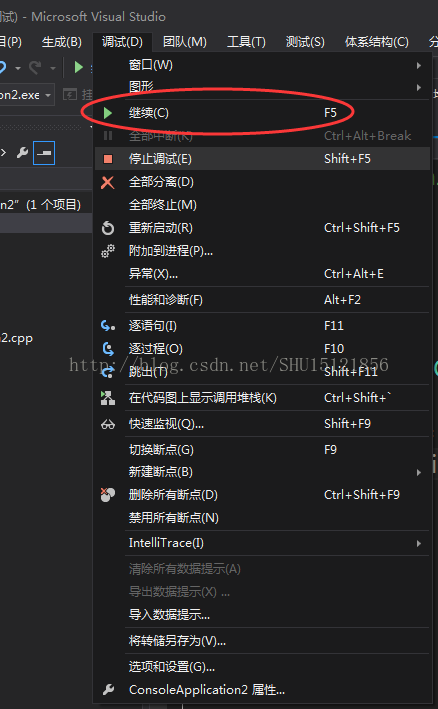This screenshot has width=438, height=709.
Task: Open the 生成(B) menu
Action: (61, 42)
